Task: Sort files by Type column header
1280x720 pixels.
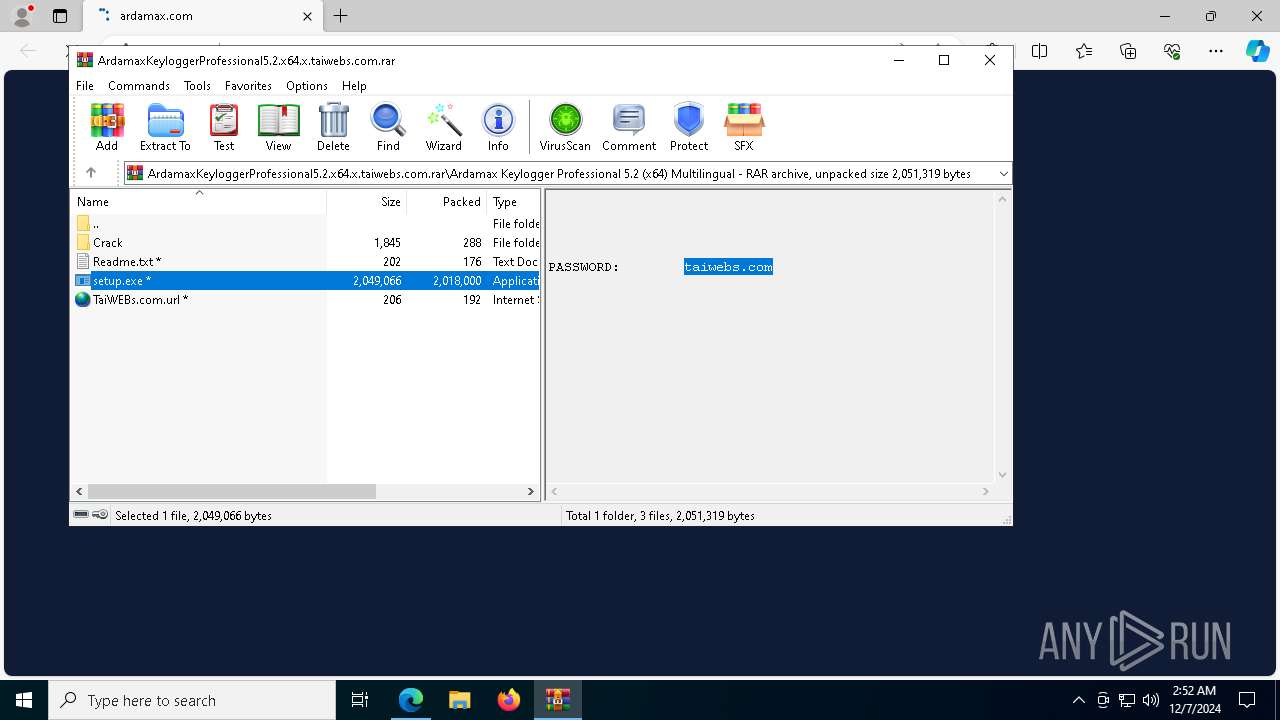Action: (x=514, y=201)
